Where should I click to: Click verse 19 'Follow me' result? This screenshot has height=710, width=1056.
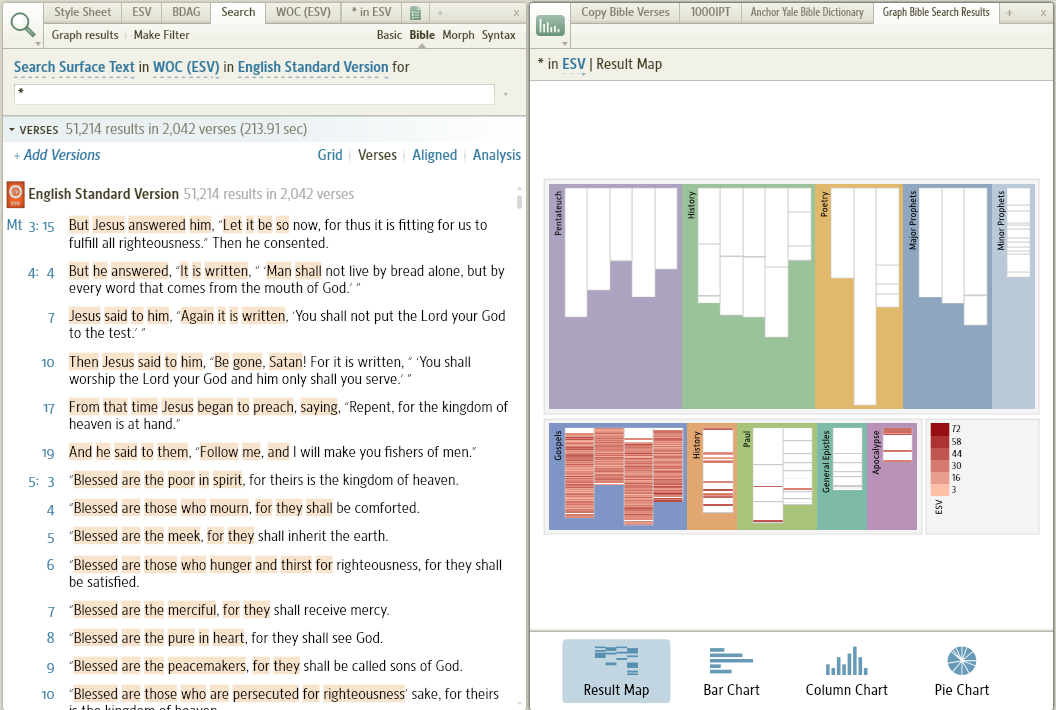coord(272,452)
